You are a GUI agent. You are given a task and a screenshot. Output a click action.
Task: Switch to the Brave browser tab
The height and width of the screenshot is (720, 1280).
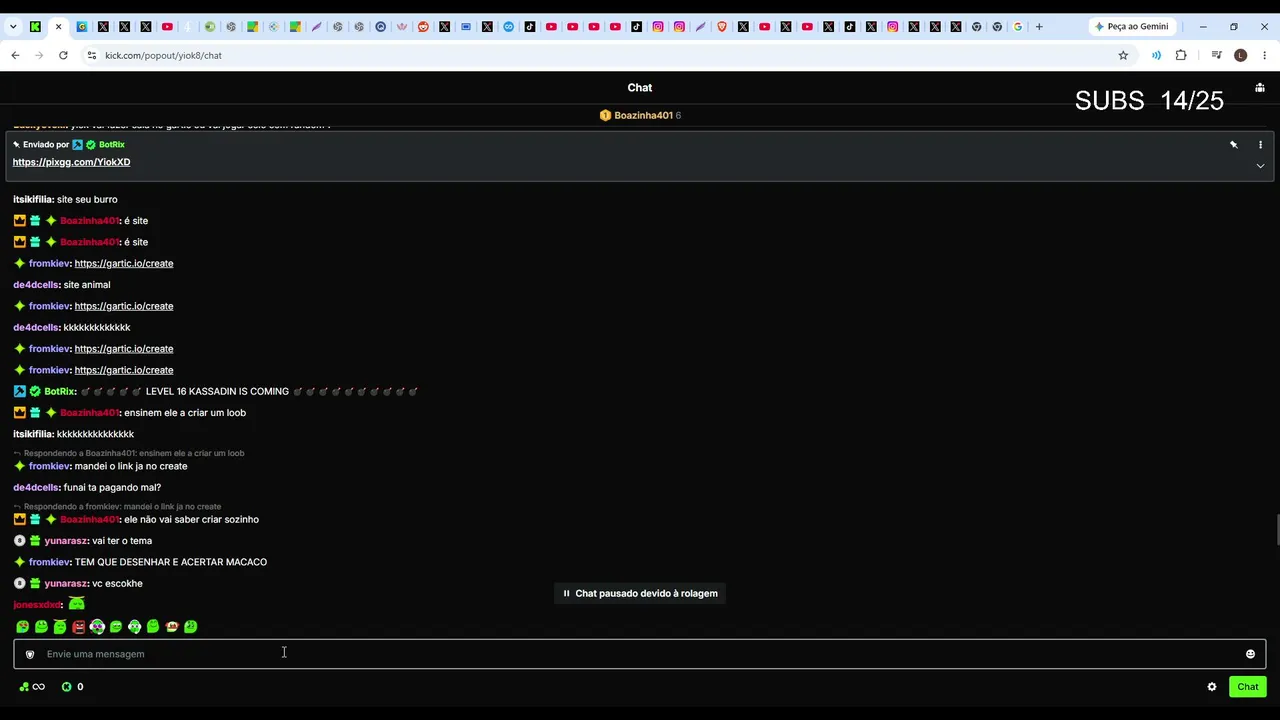click(x=722, y=27)
